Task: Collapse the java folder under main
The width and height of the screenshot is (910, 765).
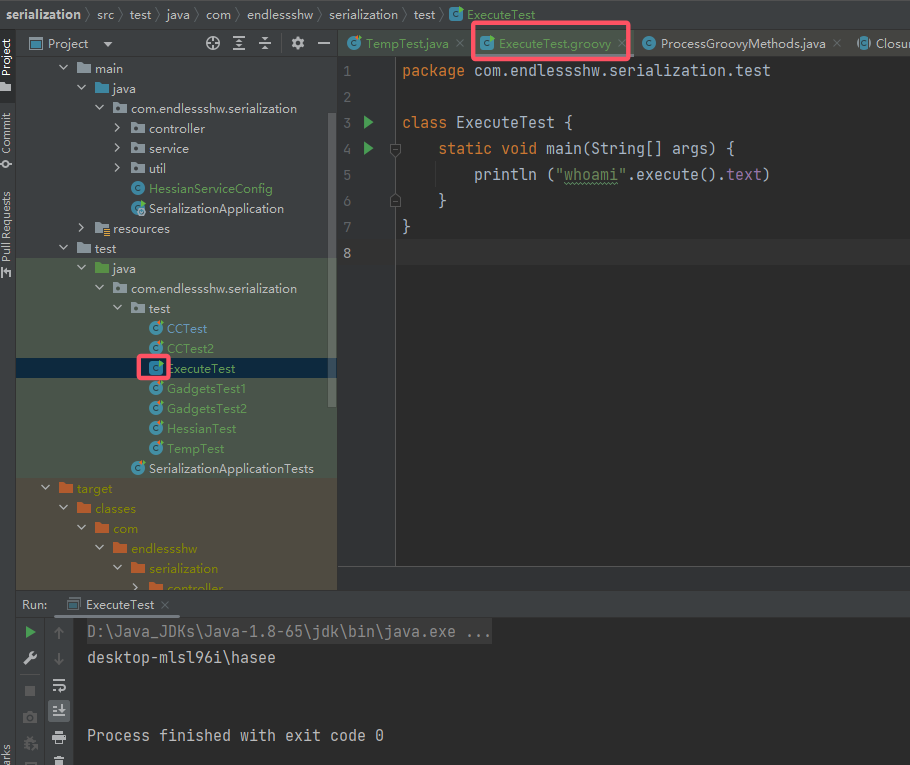Action: tap(81, 88)
